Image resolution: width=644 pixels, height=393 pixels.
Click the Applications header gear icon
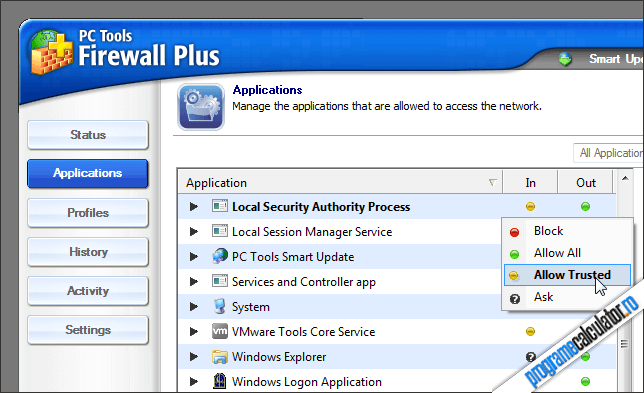tap(201, 107)
